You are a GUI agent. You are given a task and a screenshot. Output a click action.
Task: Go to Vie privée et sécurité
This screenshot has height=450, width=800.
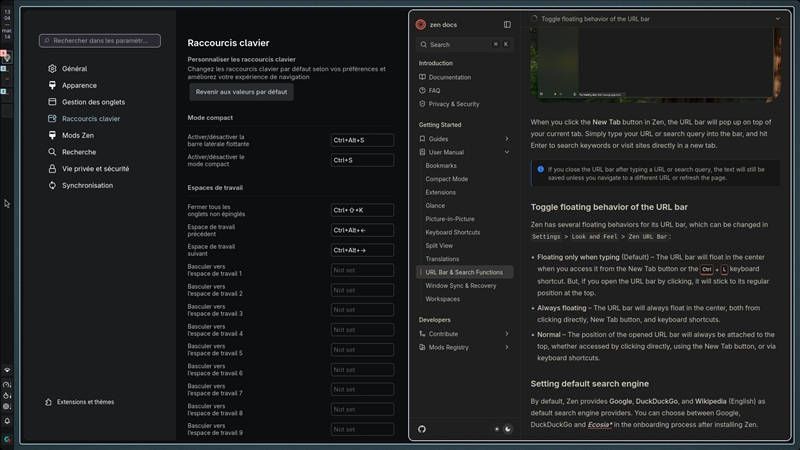(95, 169)
